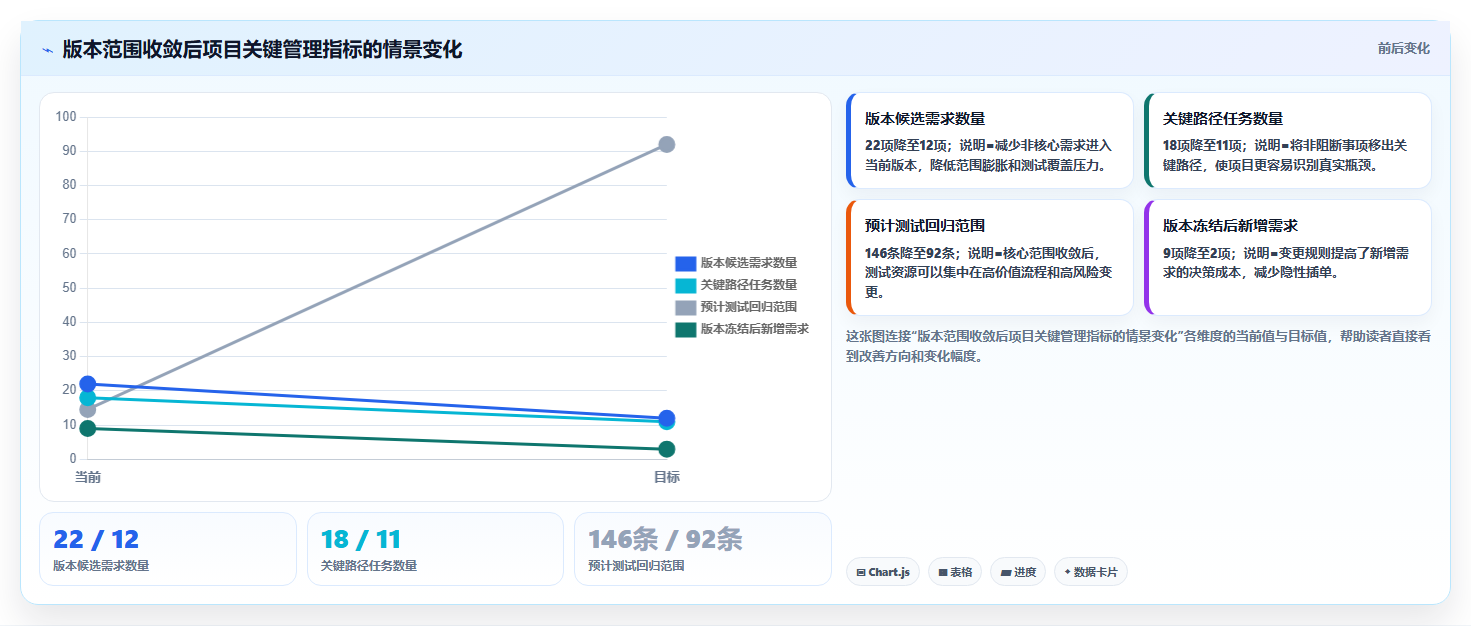This screenshot has width=1471, height=626.
Task: Toggle 版本冻结后新增需求 legend green swatch
Action: click(x=685, y=329)
